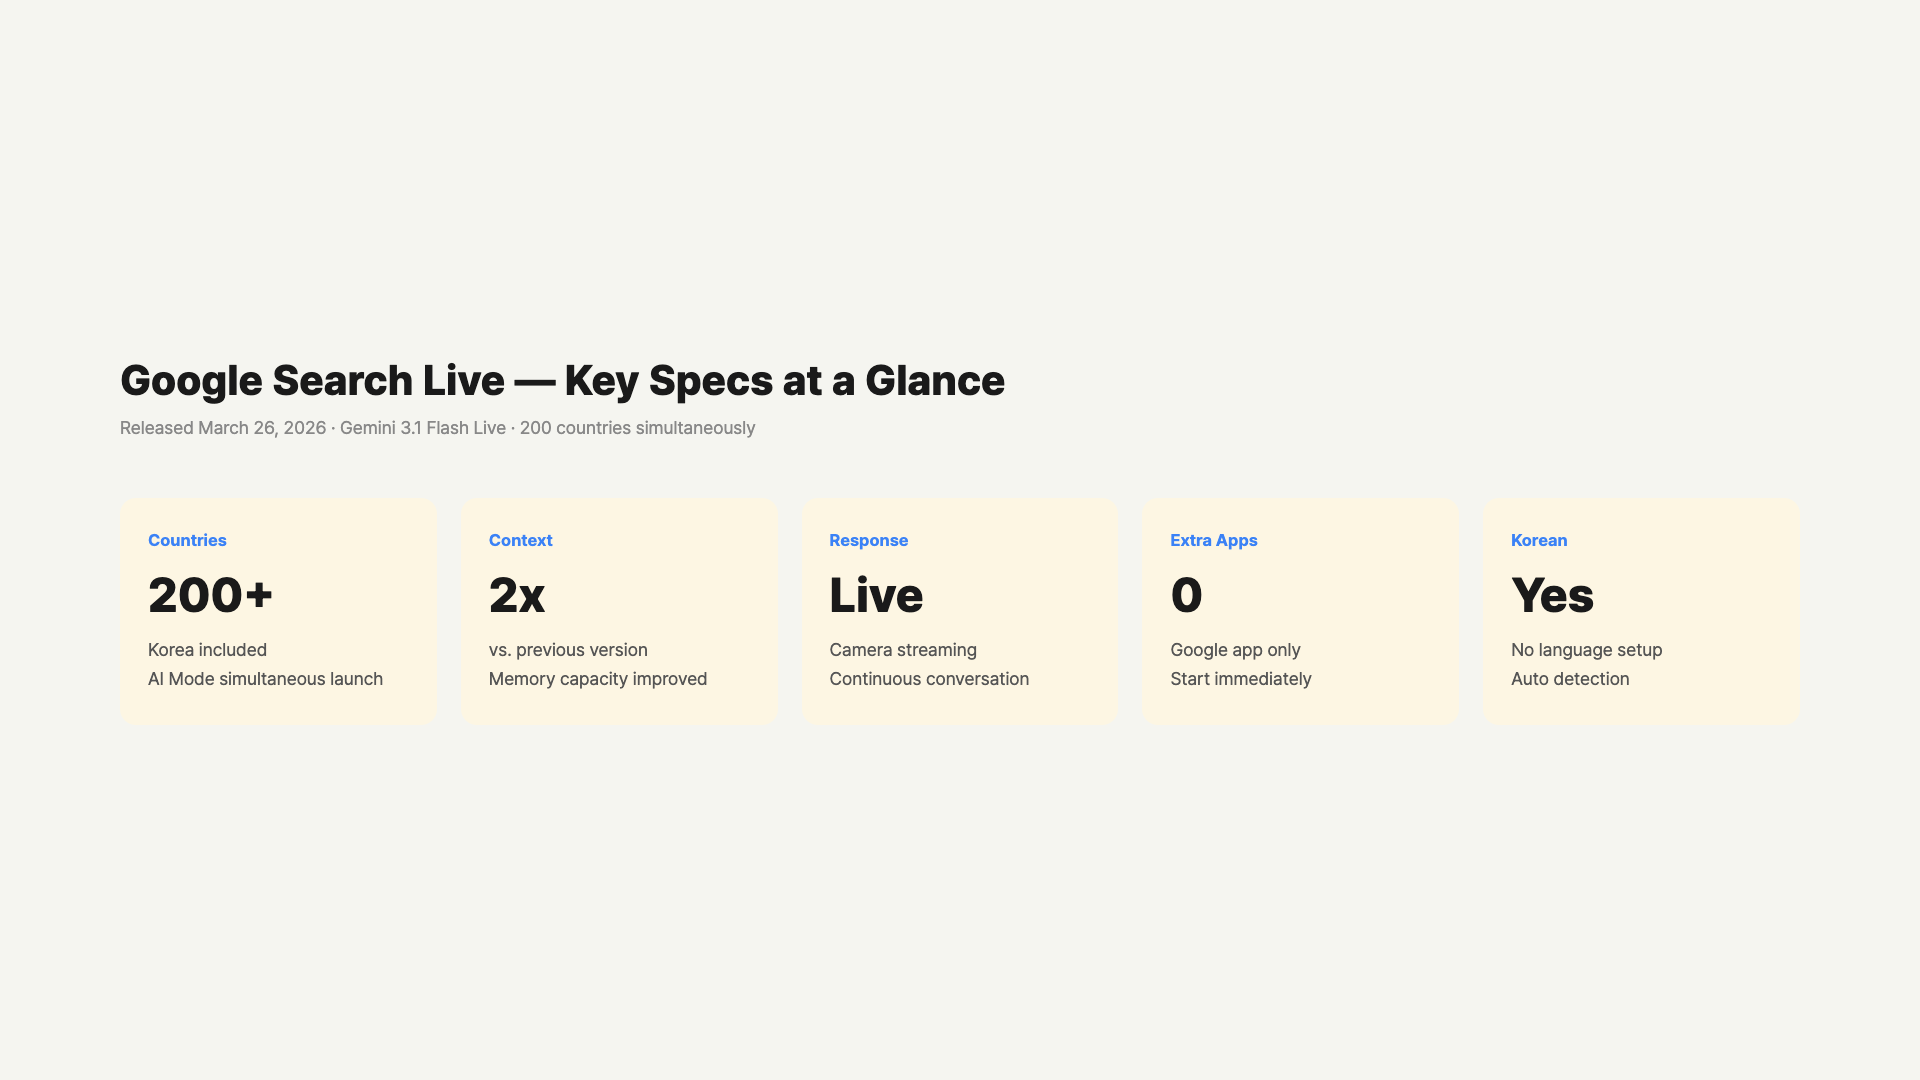1920x1080 pixels.
Task: Click the large 'Live' value
Action: tap(876, 595)
